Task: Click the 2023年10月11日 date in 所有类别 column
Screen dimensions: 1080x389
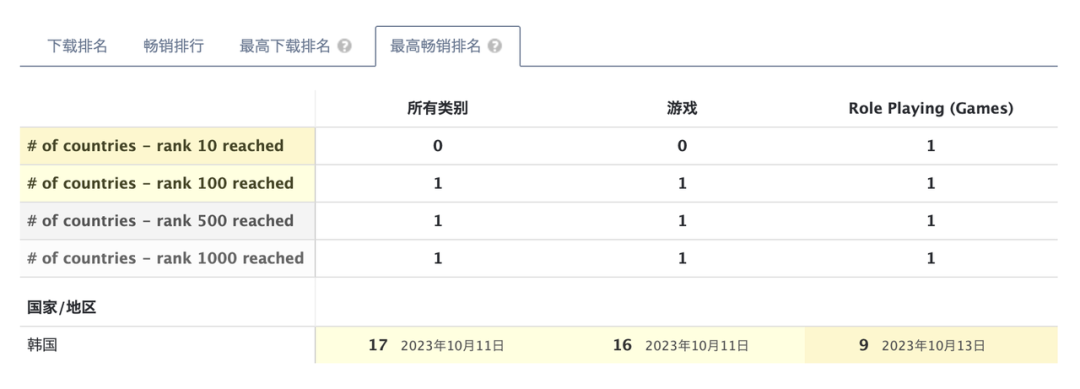Action: [x=453, y=346]
